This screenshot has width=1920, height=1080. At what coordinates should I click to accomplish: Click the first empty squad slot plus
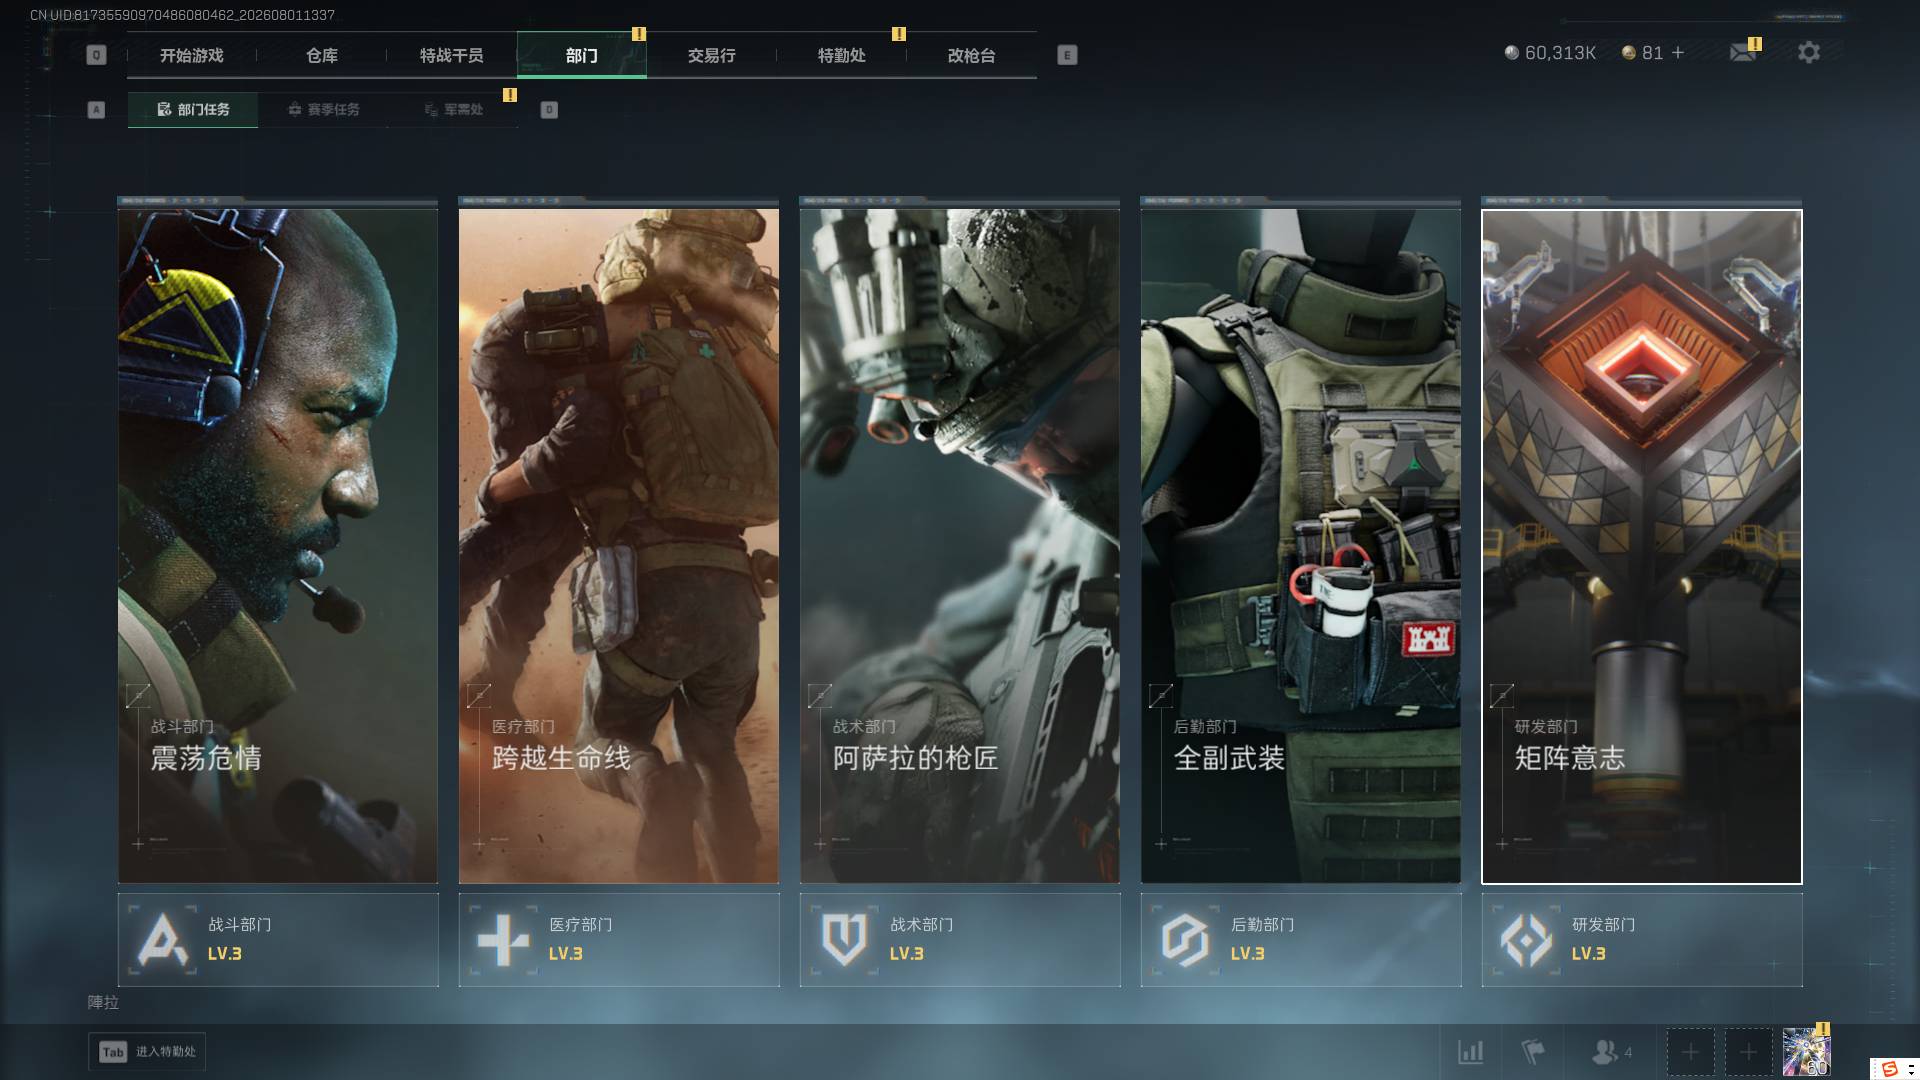point(1690,1052)
